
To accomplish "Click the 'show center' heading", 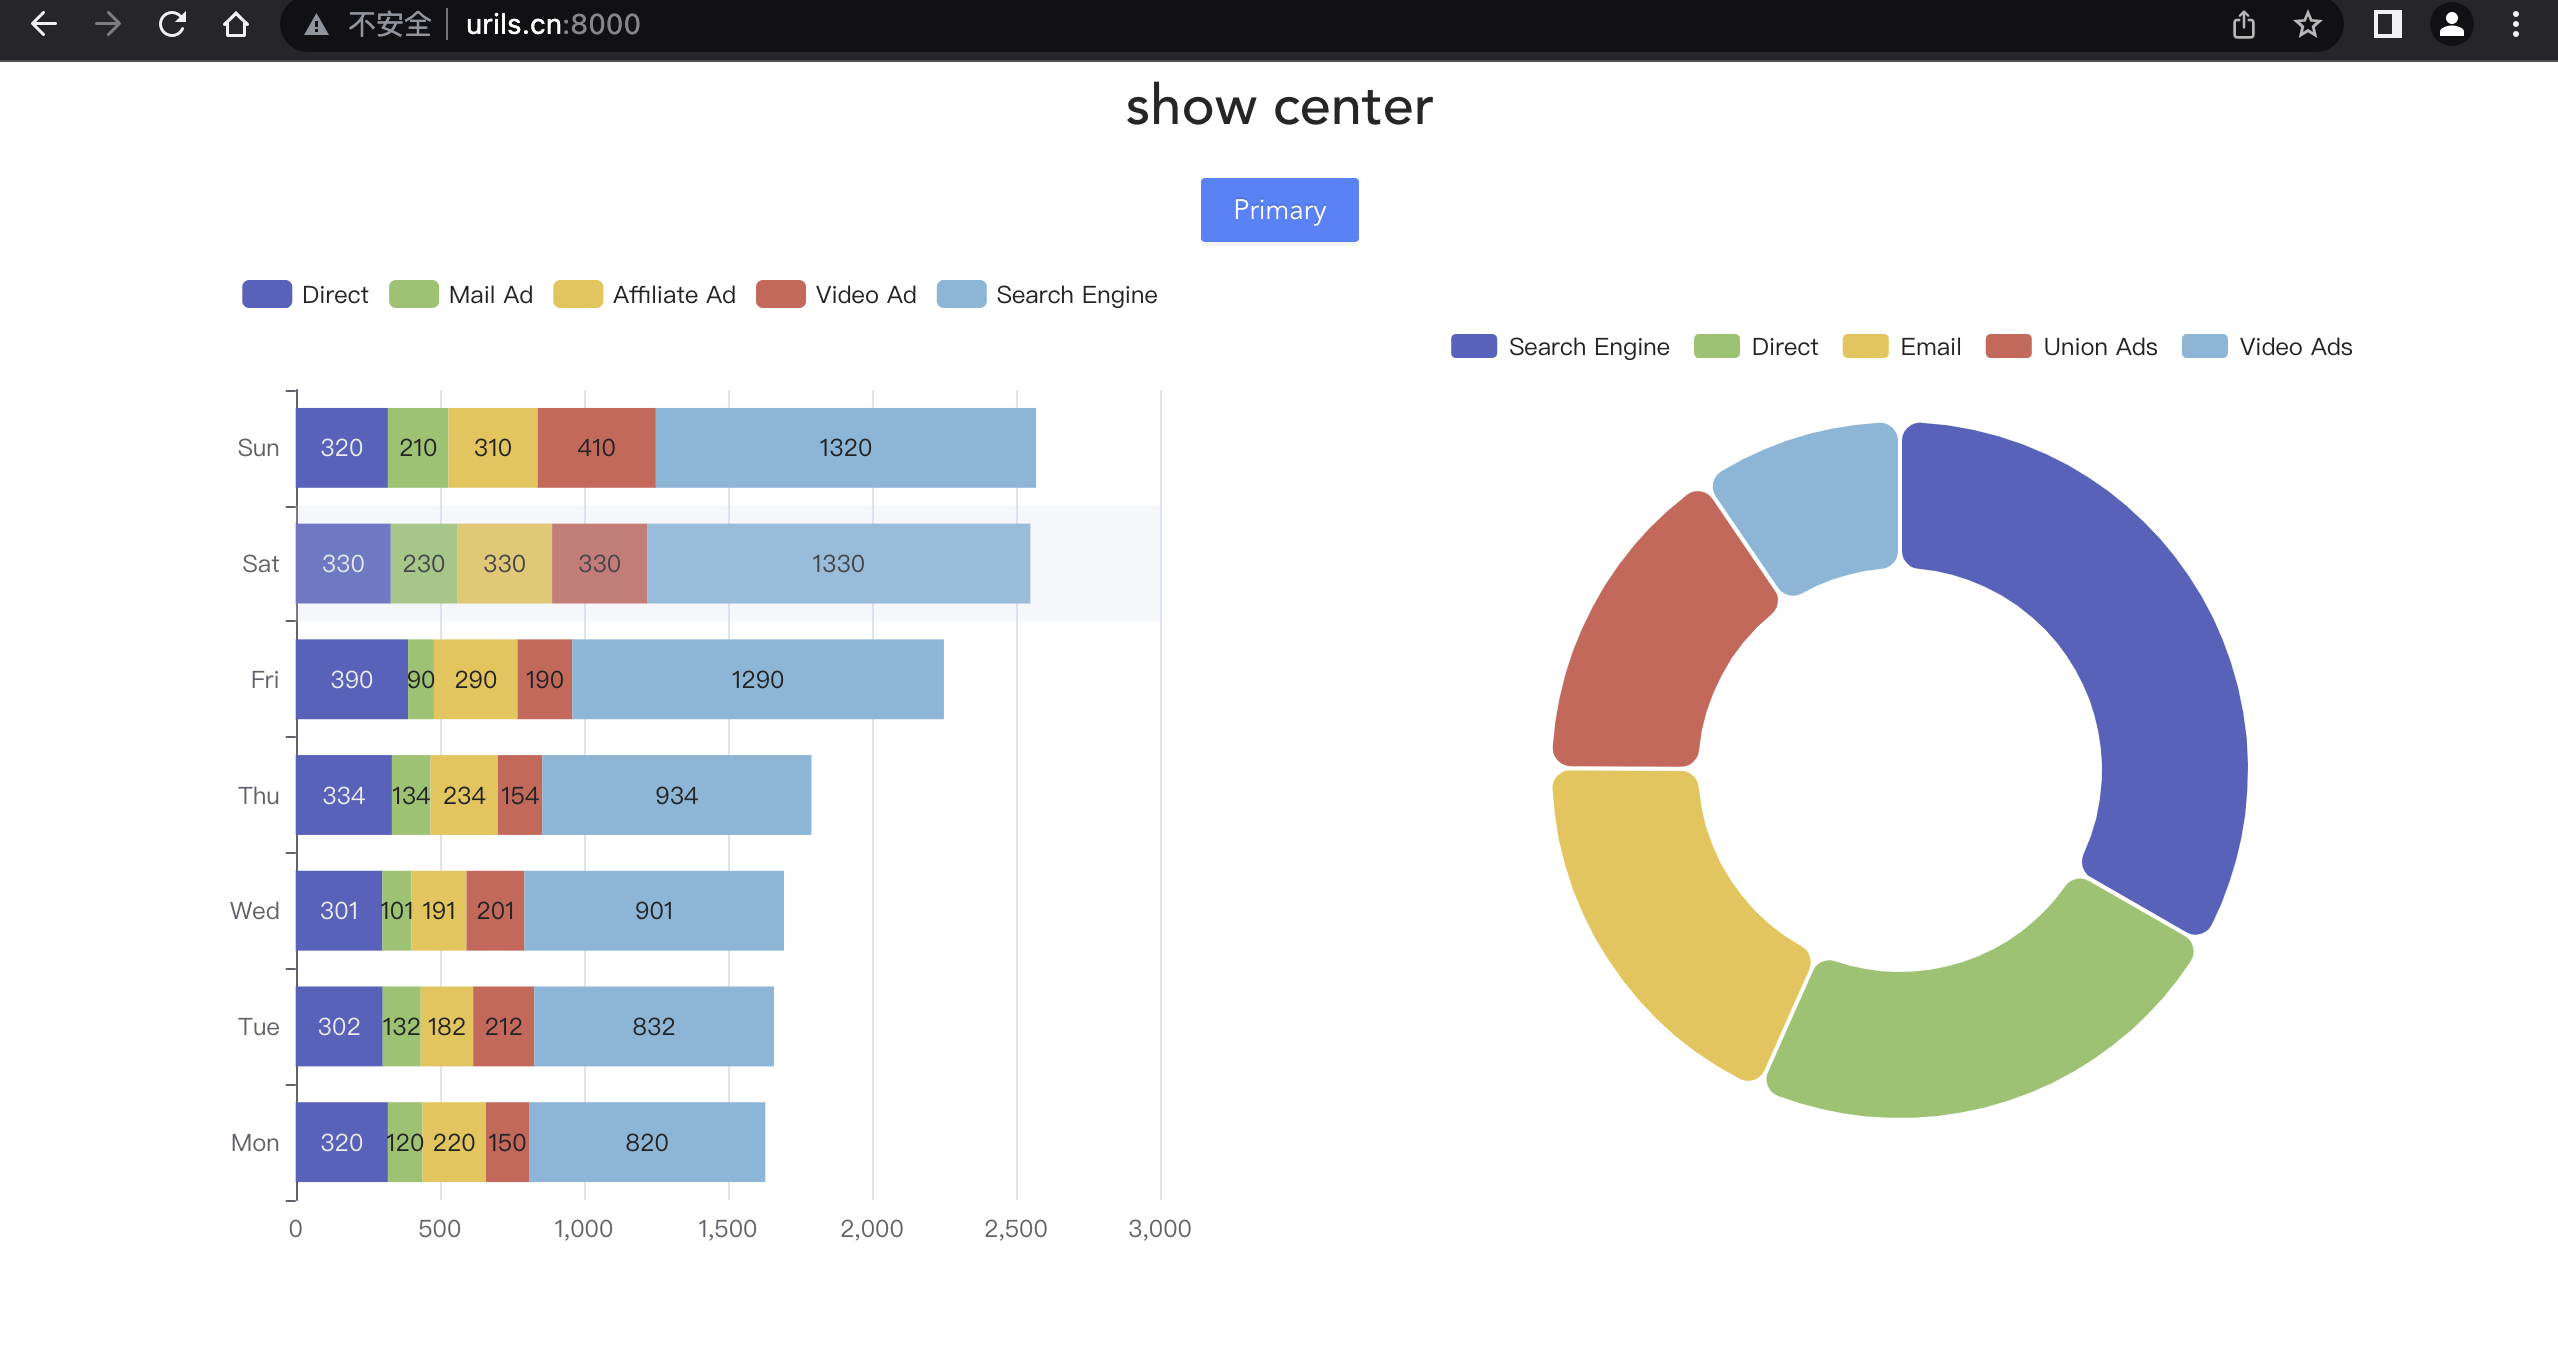I will pos(1279,106).
